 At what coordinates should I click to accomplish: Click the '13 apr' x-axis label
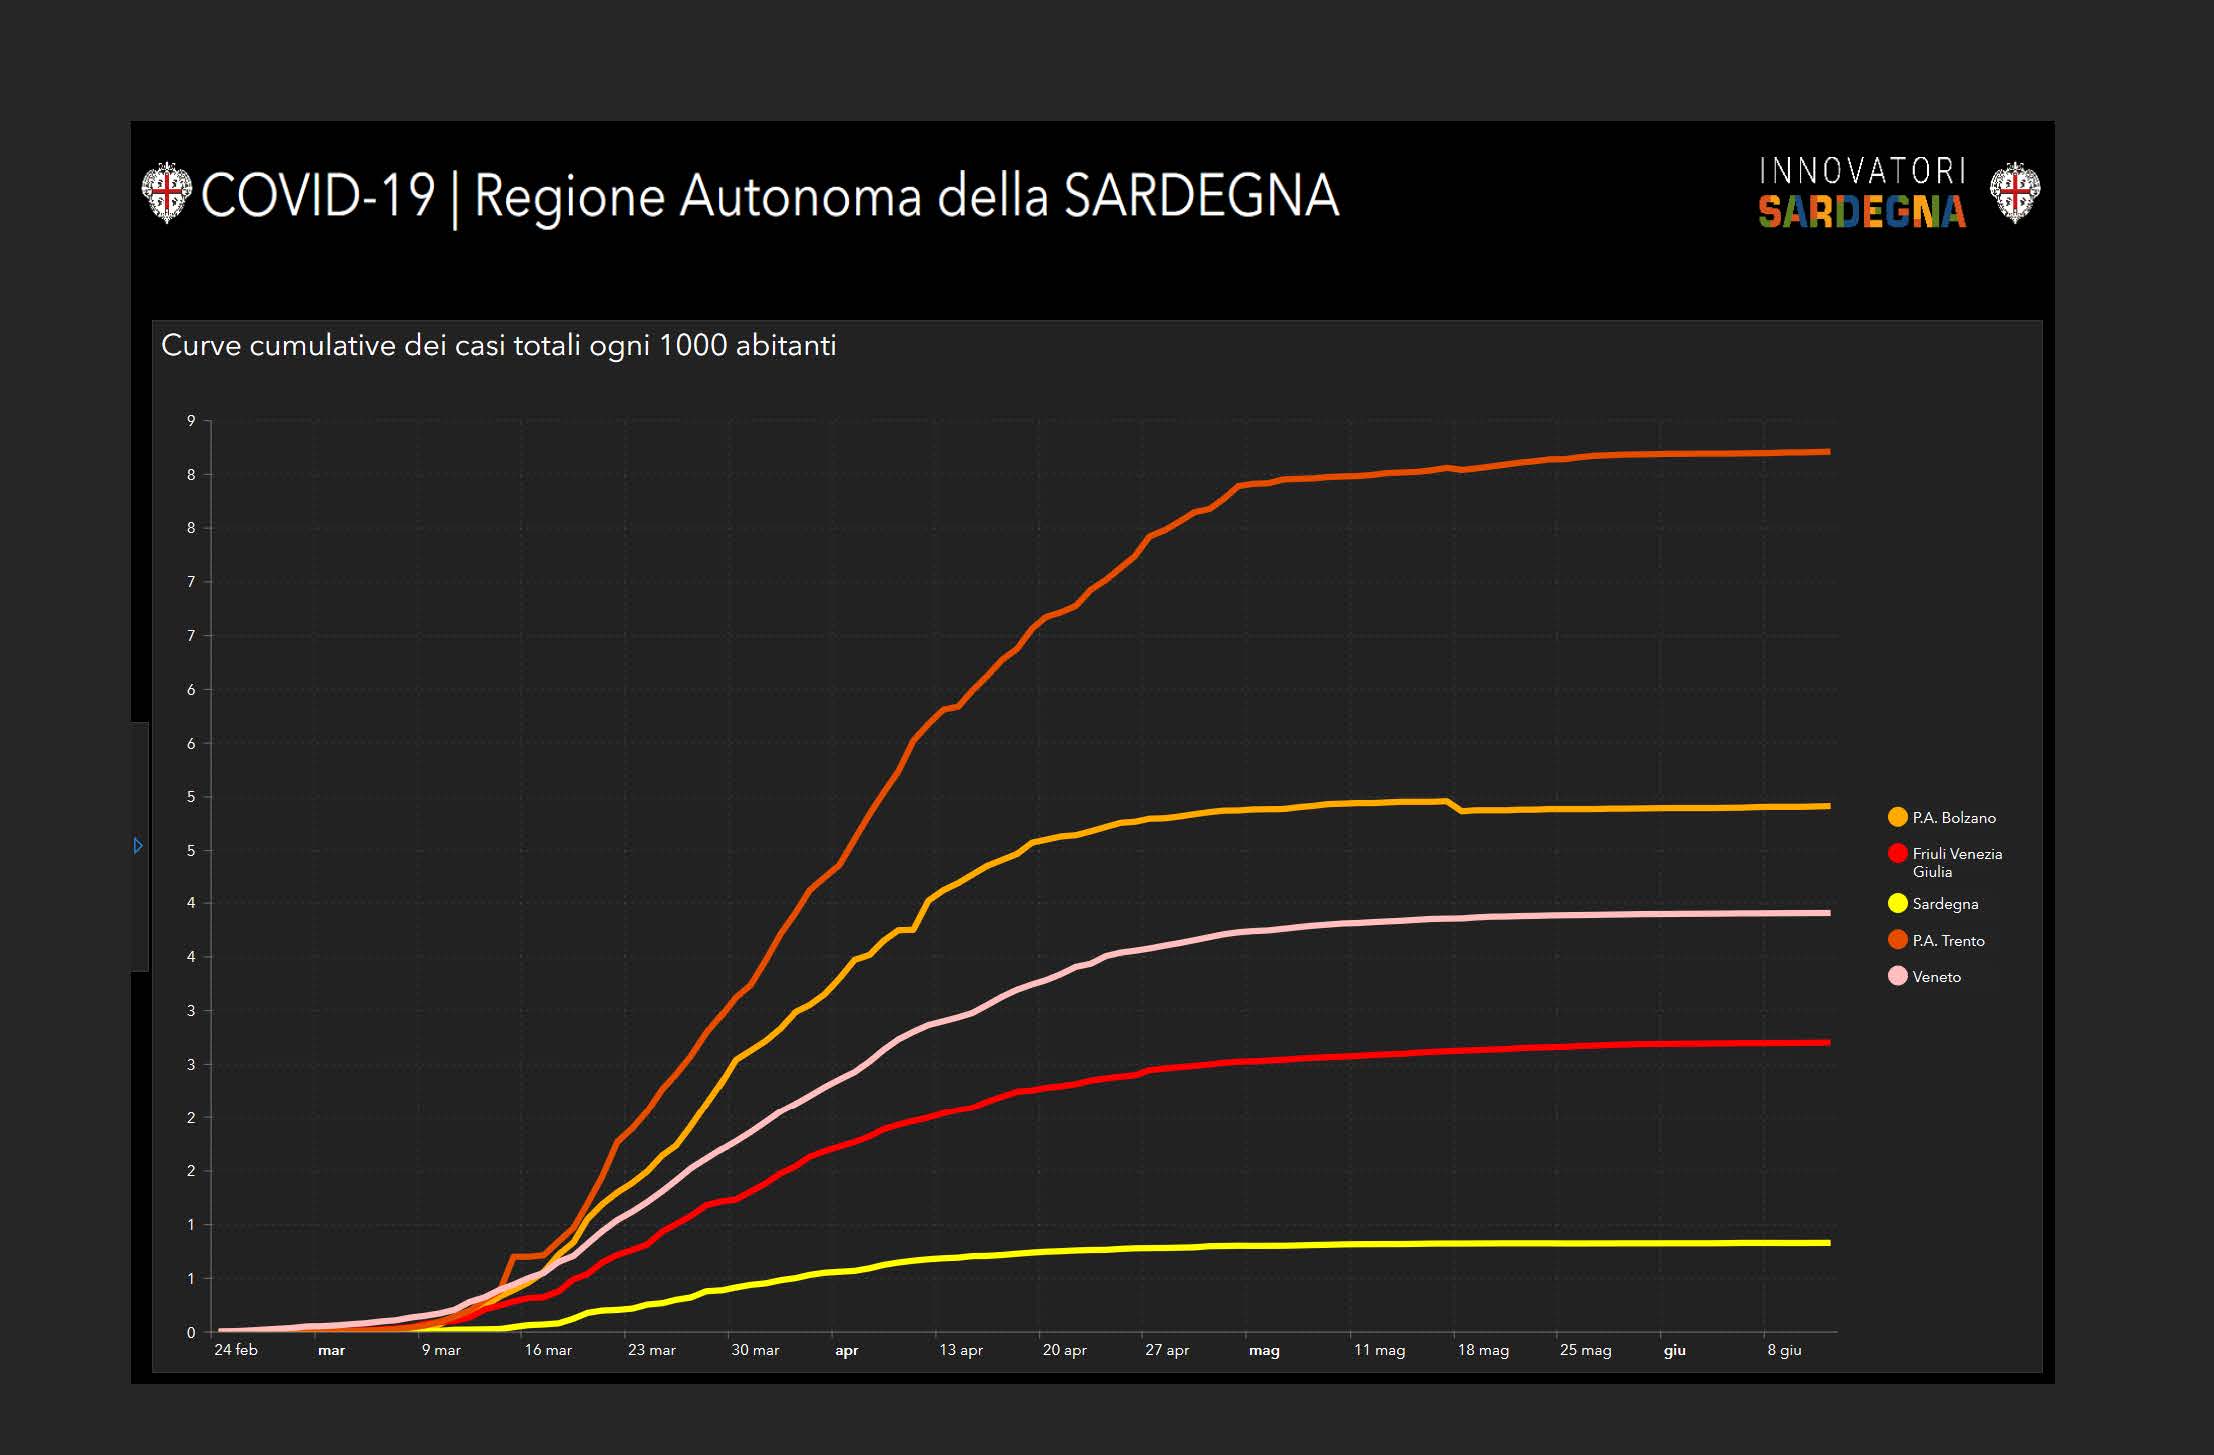pyautogui.click(x=960, y=1350)
